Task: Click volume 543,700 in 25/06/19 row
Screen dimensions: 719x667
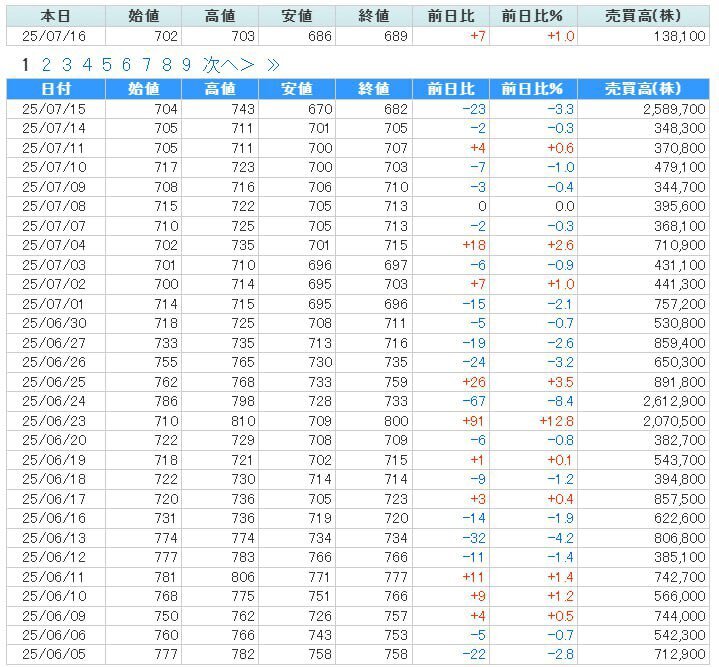Action: 680,460
